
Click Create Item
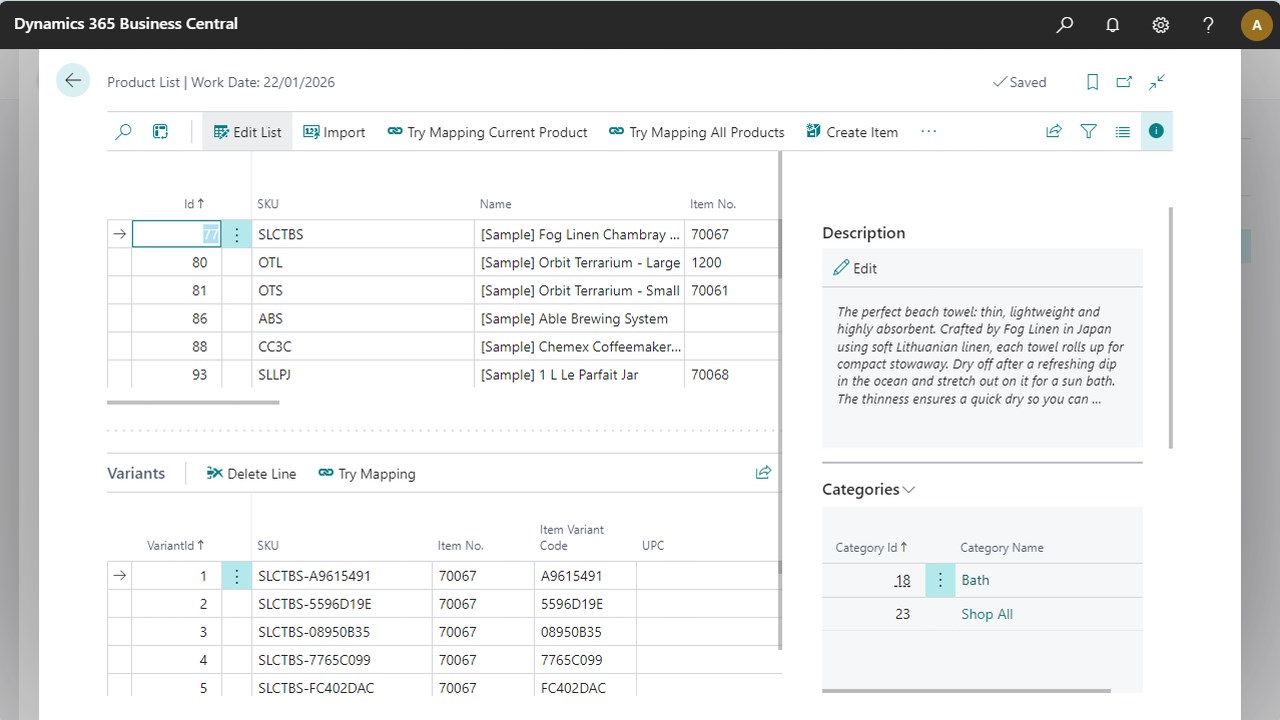(x=852, y=132)
